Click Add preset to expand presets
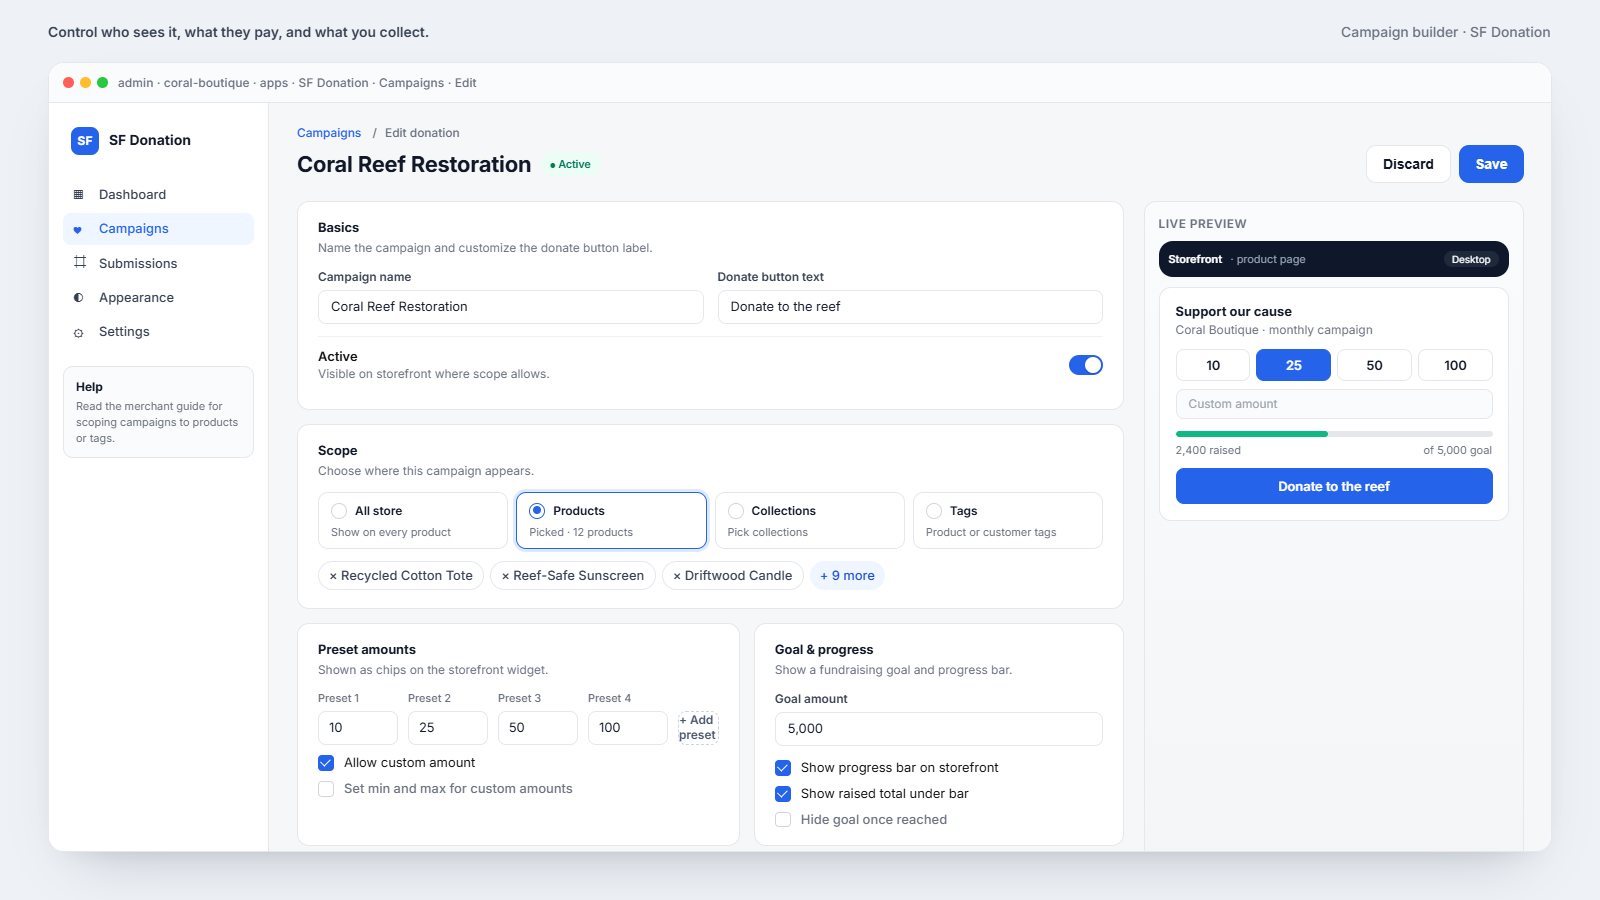Image resolution: width=1600 pixels, height=900 pixels. pyautogui.click(x=697, y=728)
